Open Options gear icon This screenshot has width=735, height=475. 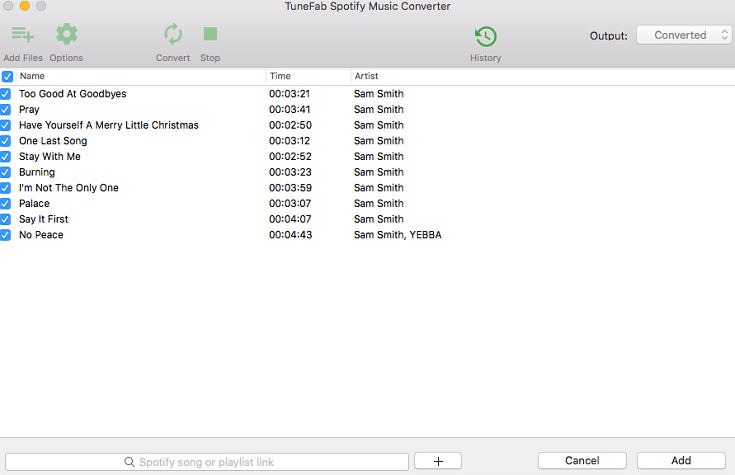66,36
